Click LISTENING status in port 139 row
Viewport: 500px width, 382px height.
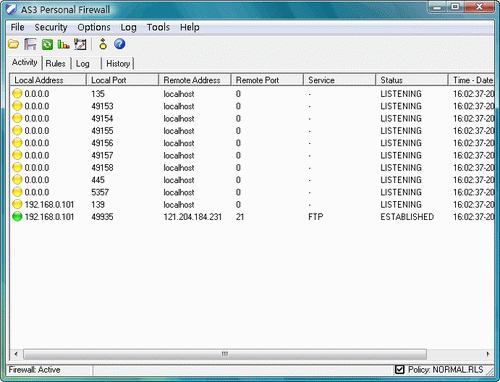coord(401,205)
